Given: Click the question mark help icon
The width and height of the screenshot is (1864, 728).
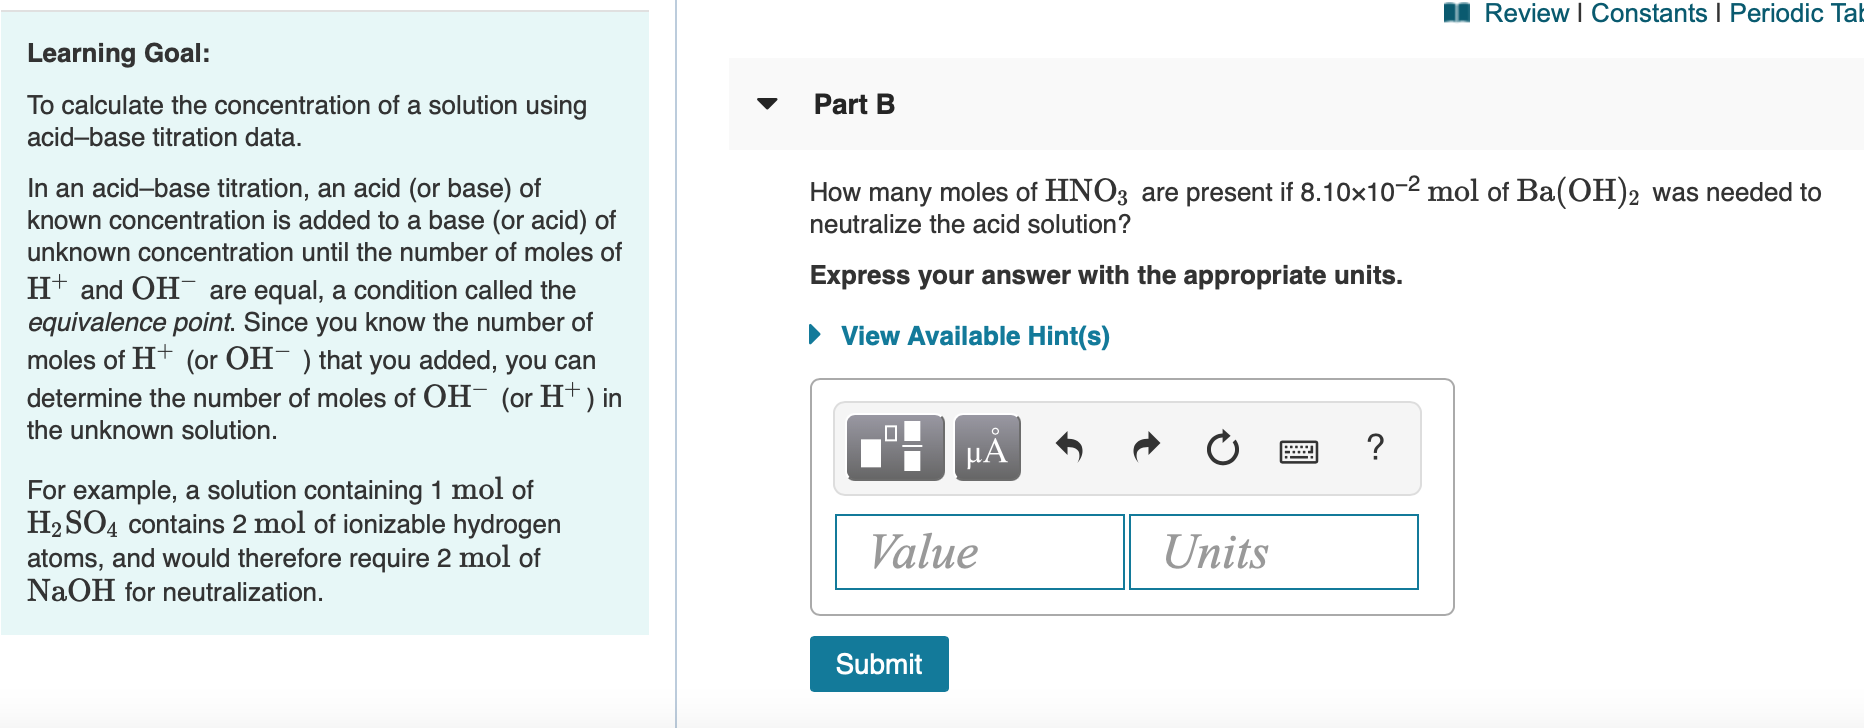Looking at the screenshot, I should click(x=1376, y=449).
